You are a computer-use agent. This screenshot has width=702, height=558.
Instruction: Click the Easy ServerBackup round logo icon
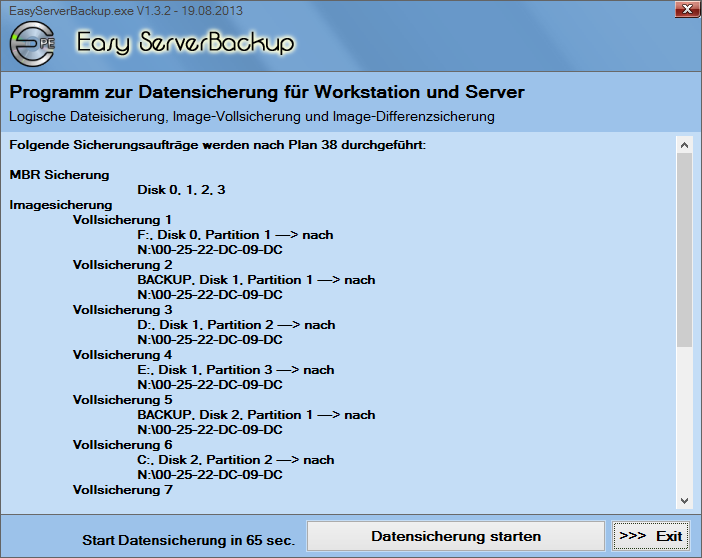33,44
